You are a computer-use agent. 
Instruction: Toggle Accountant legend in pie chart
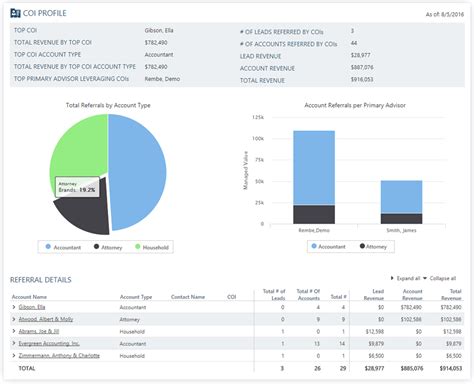(63, 247)
